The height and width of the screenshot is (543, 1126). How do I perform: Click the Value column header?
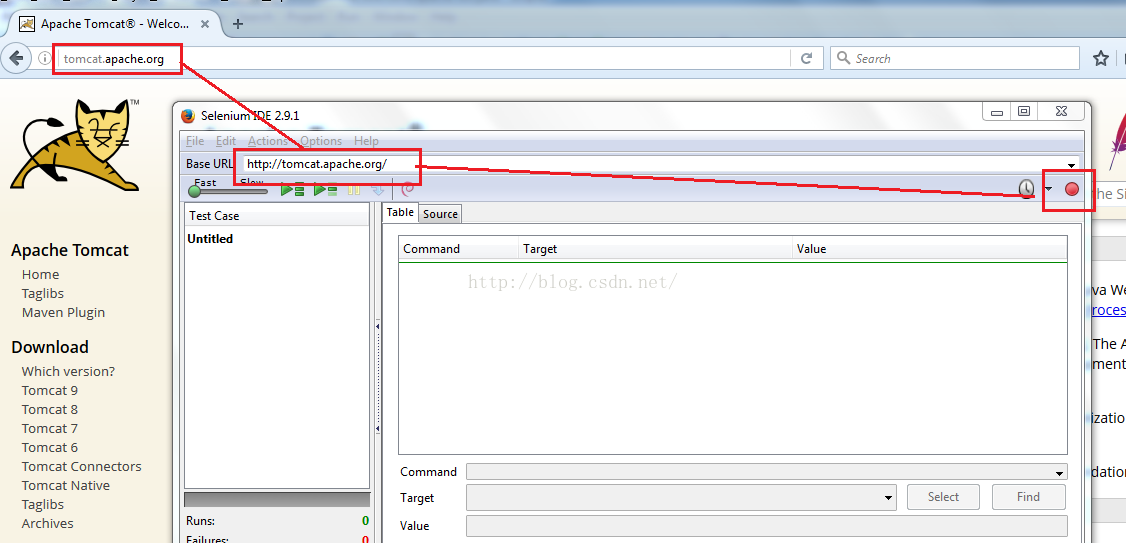click(x=929, y=249)
